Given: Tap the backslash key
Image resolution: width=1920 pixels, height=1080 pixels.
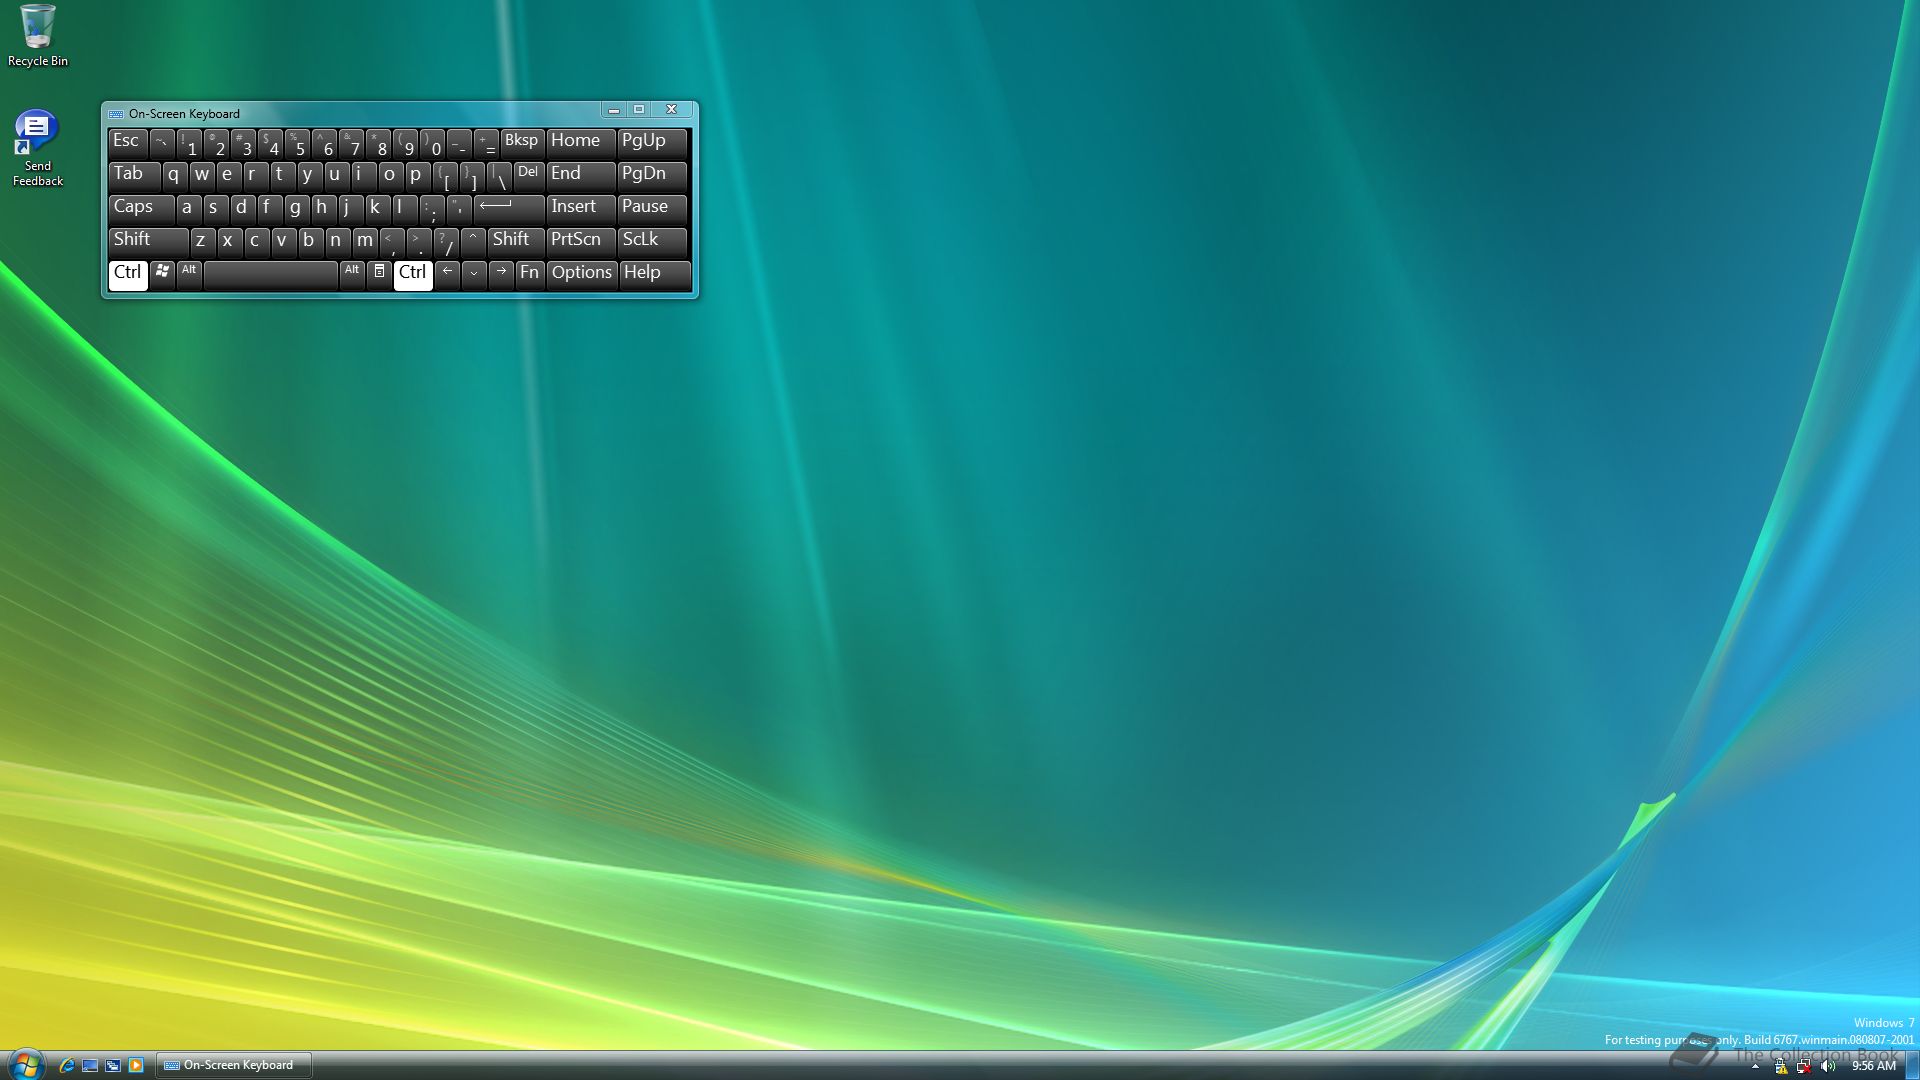Looking at the screenshot, I should click(x=500, y=176).
